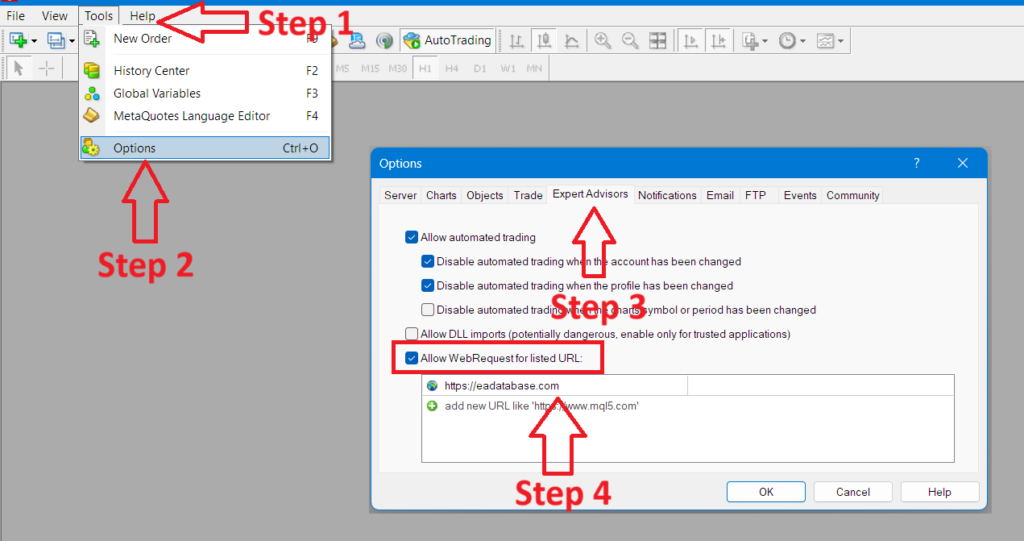The image size is (1024, 541).
Task: Toggle disable trading when profile changed
Action: pyautogui.click(x=428, y=286)
